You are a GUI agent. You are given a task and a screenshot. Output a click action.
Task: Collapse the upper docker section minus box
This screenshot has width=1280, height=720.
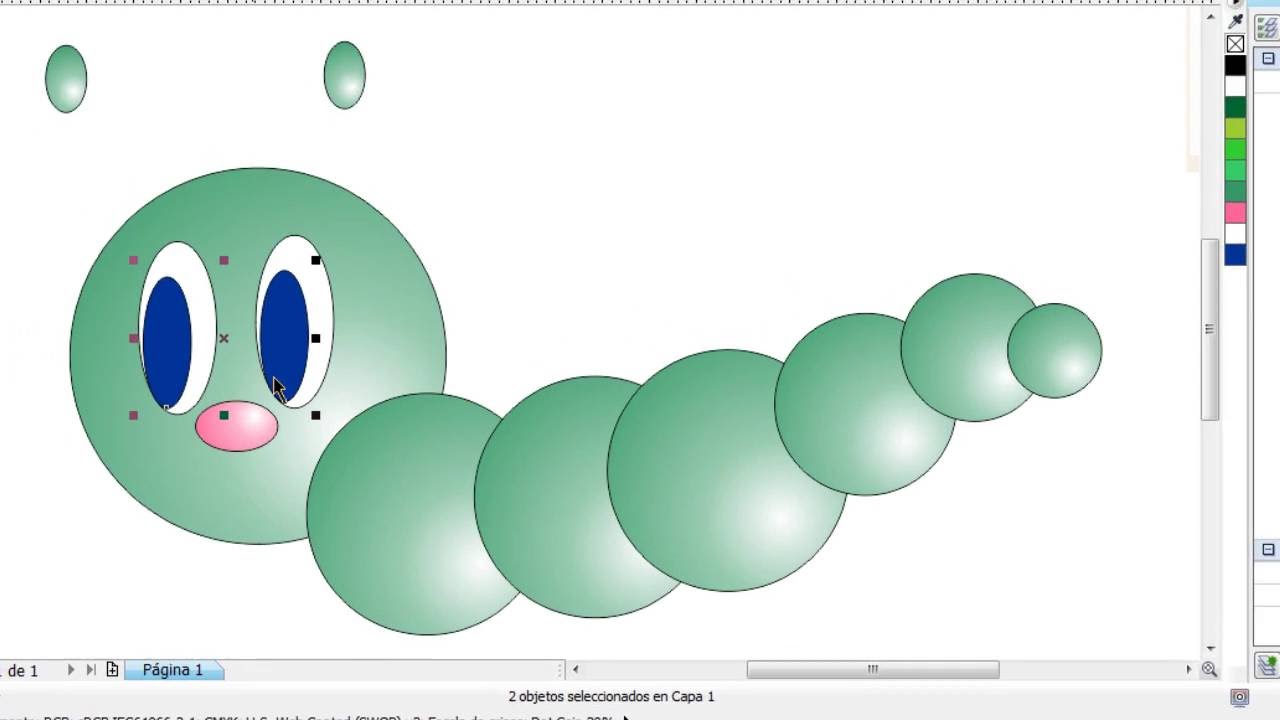pos(1268,59)
